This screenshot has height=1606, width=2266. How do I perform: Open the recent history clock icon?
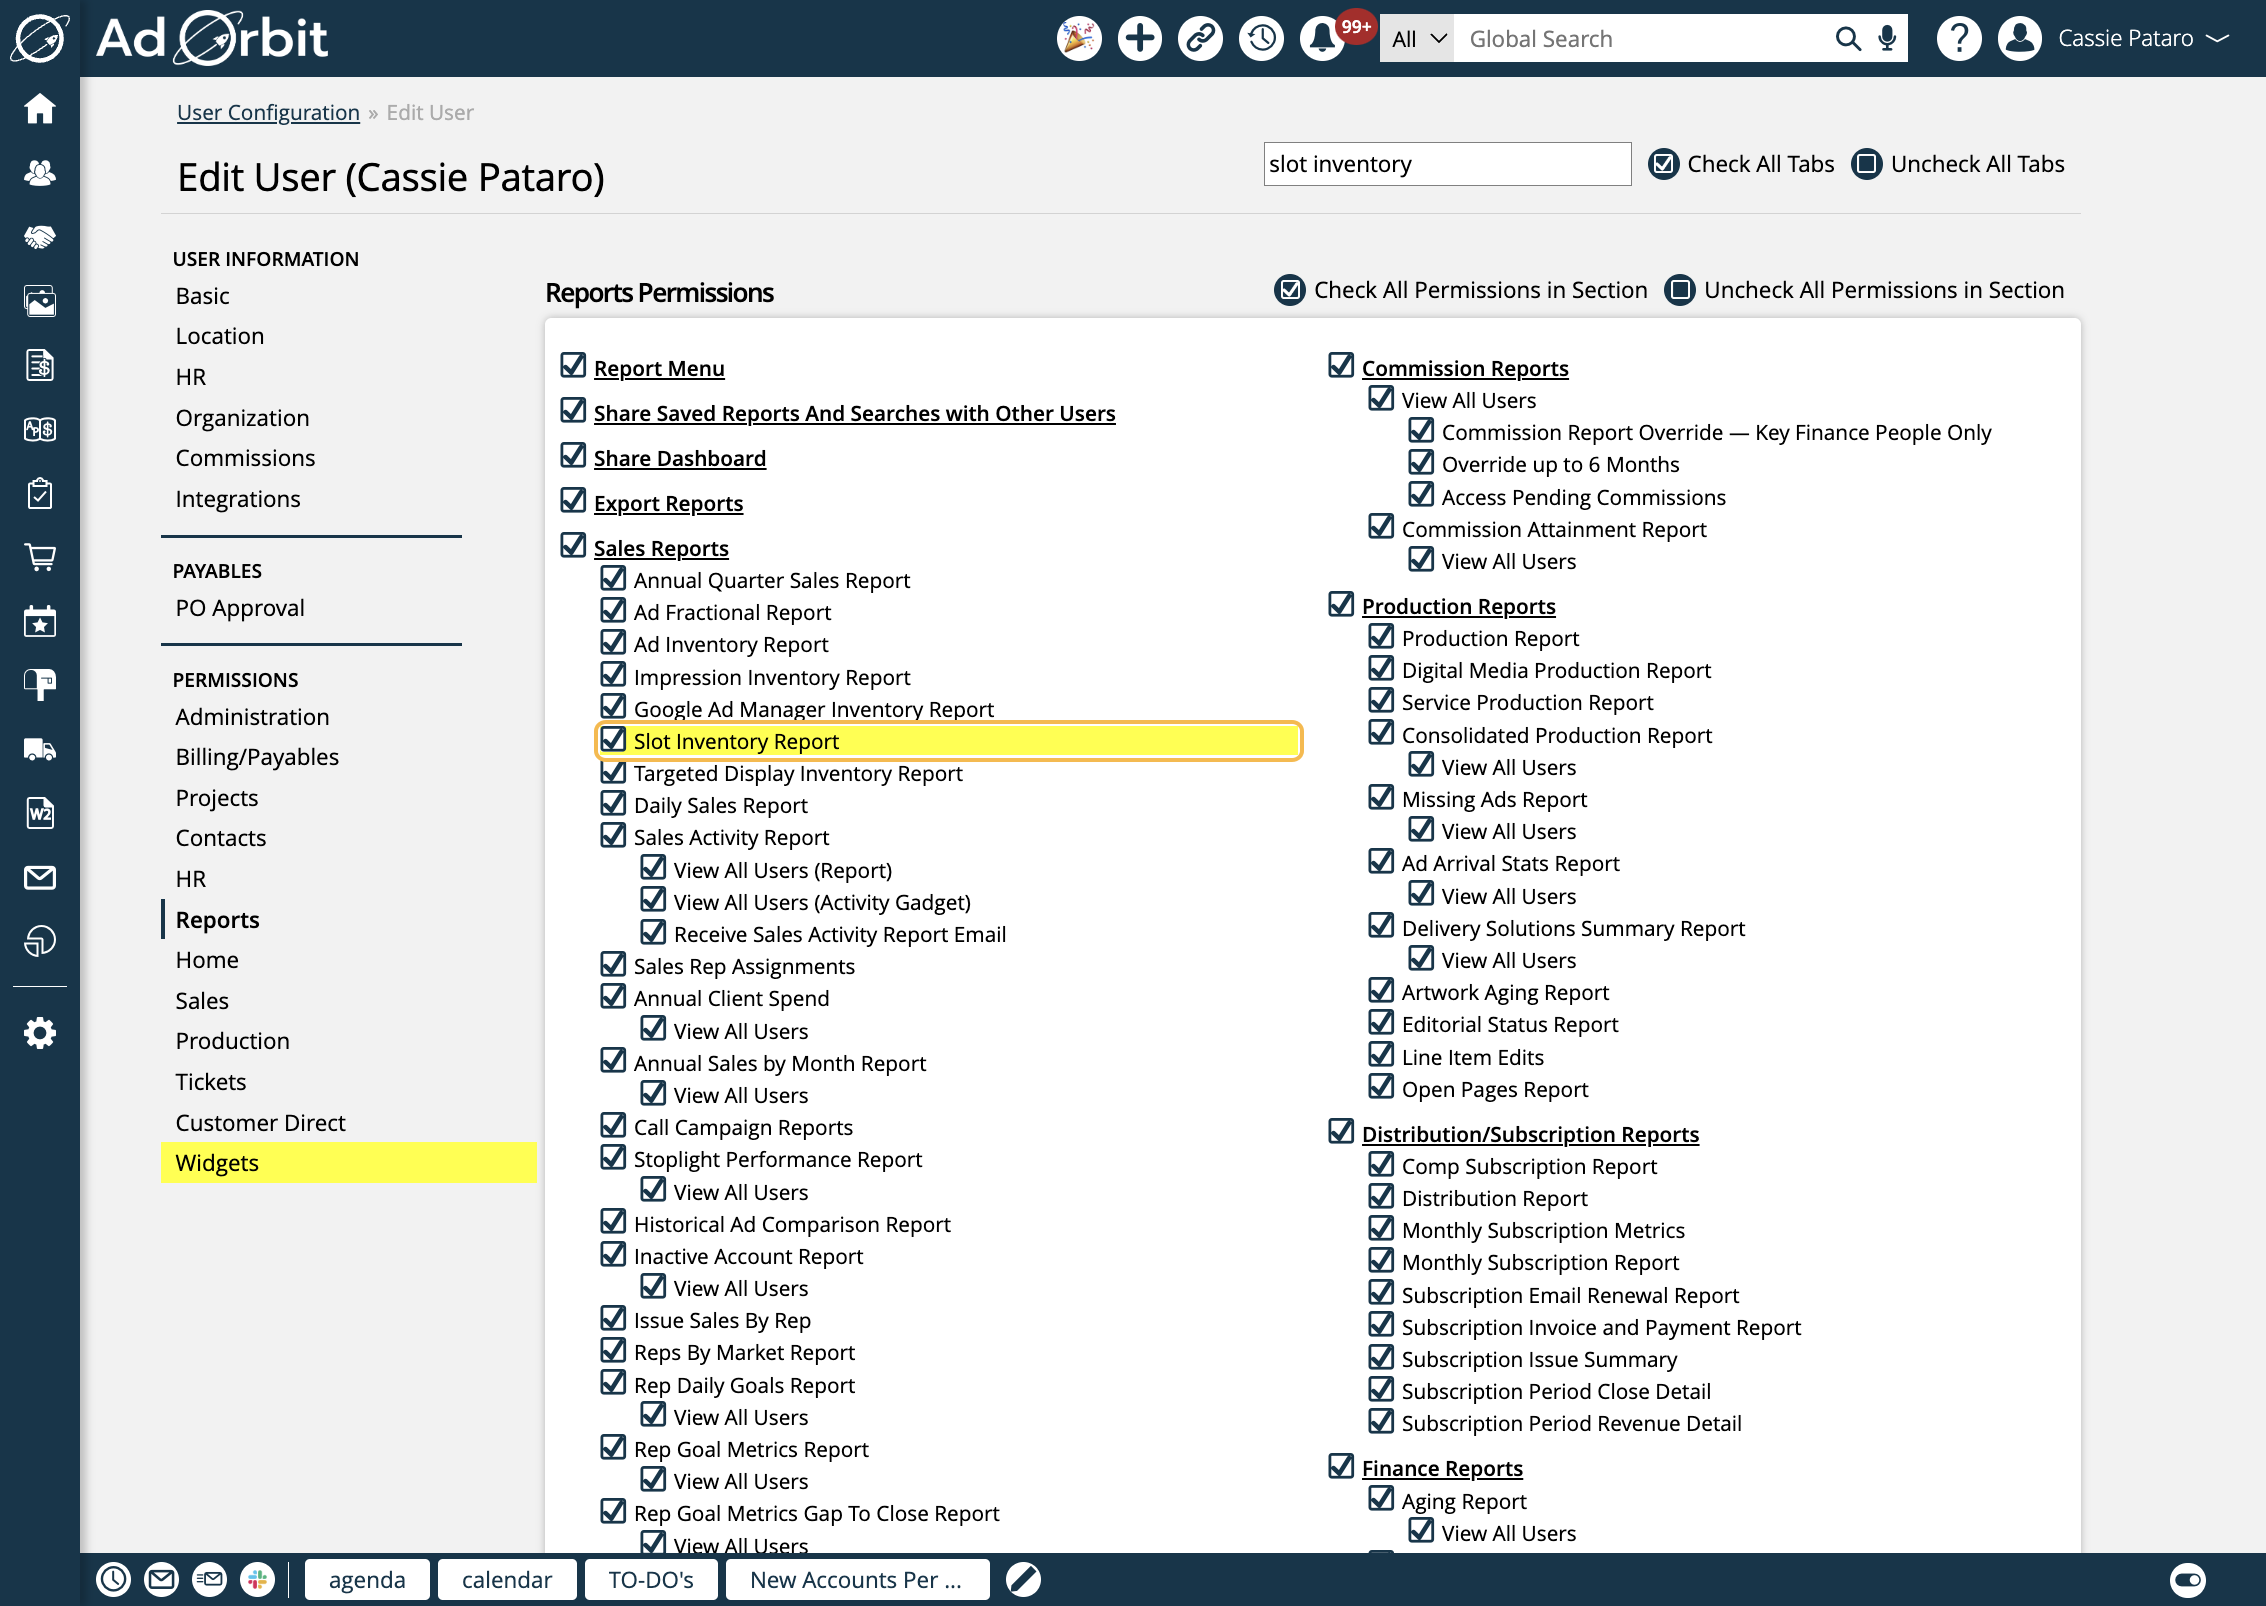coord(1261,38)
